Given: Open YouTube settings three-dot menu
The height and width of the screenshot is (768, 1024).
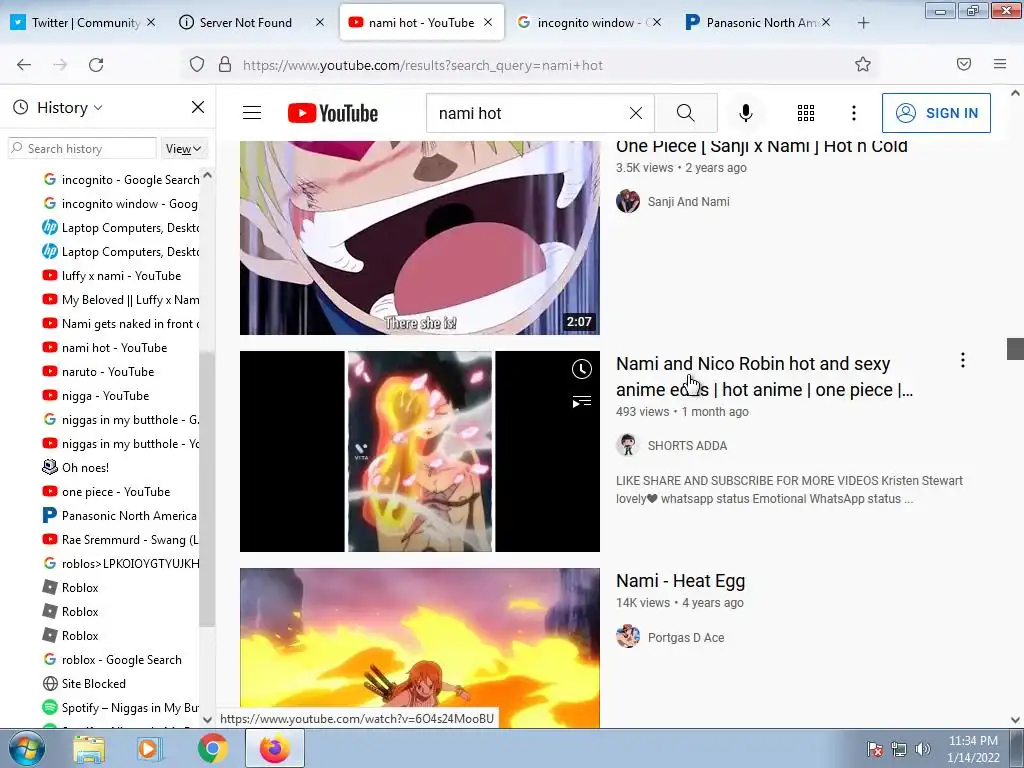Looking at the screenshot, I should click(x=854, y=113).
